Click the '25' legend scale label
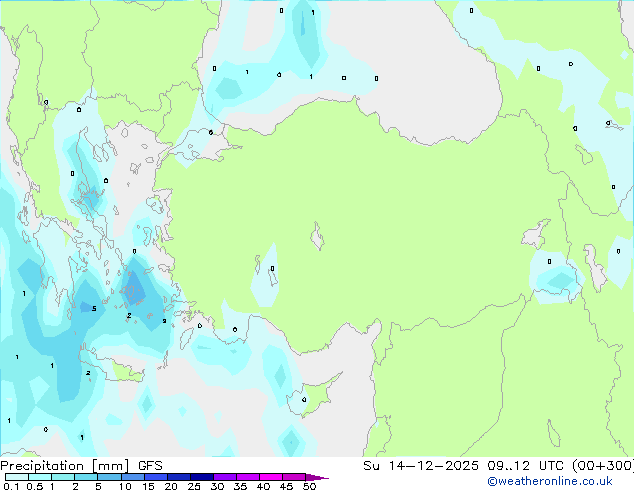This screenshot has height=490, width=634. [x=194, y=486]
